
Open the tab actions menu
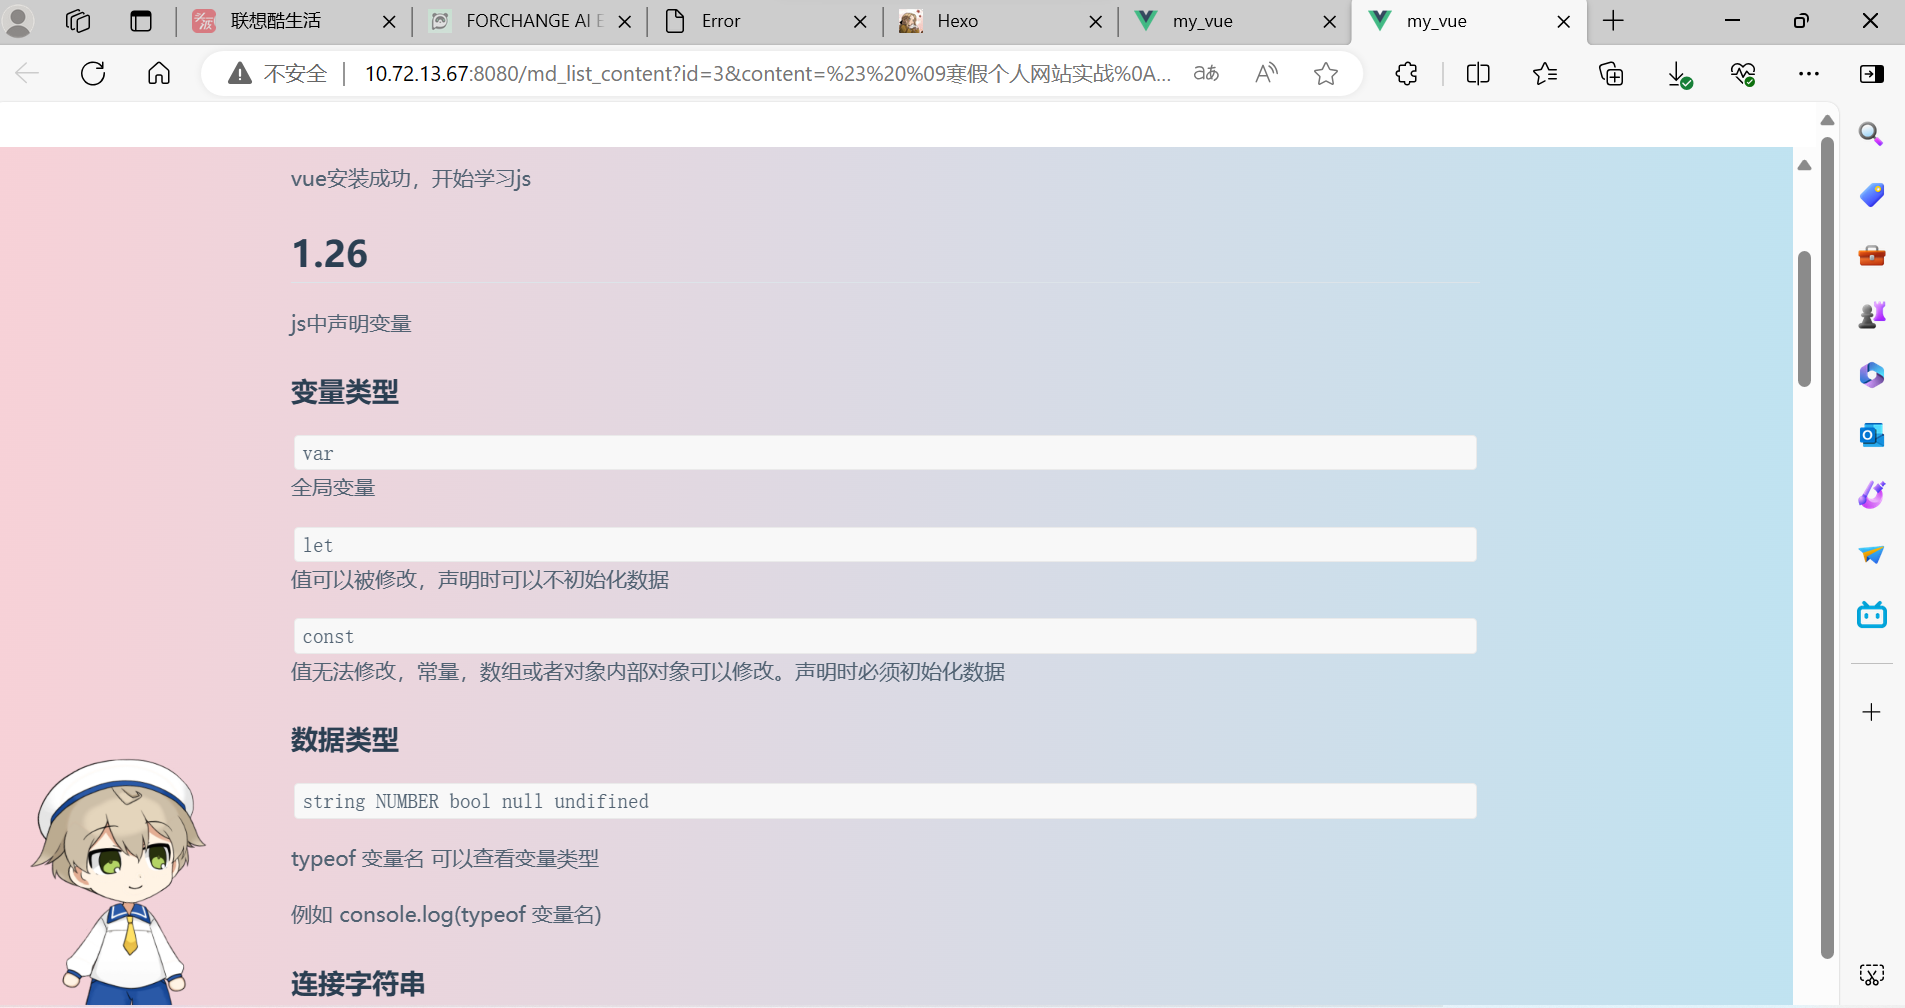tap(141, 21)
